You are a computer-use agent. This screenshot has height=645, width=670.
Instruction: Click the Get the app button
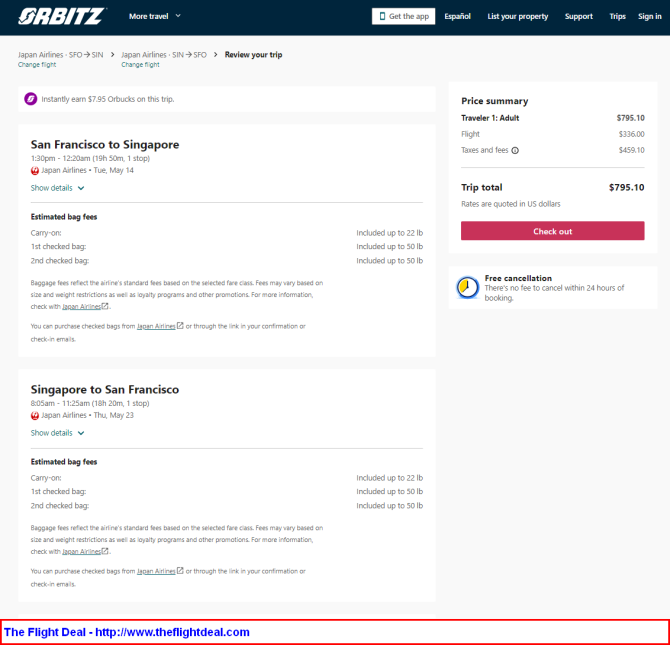click(x=403, y=16)
